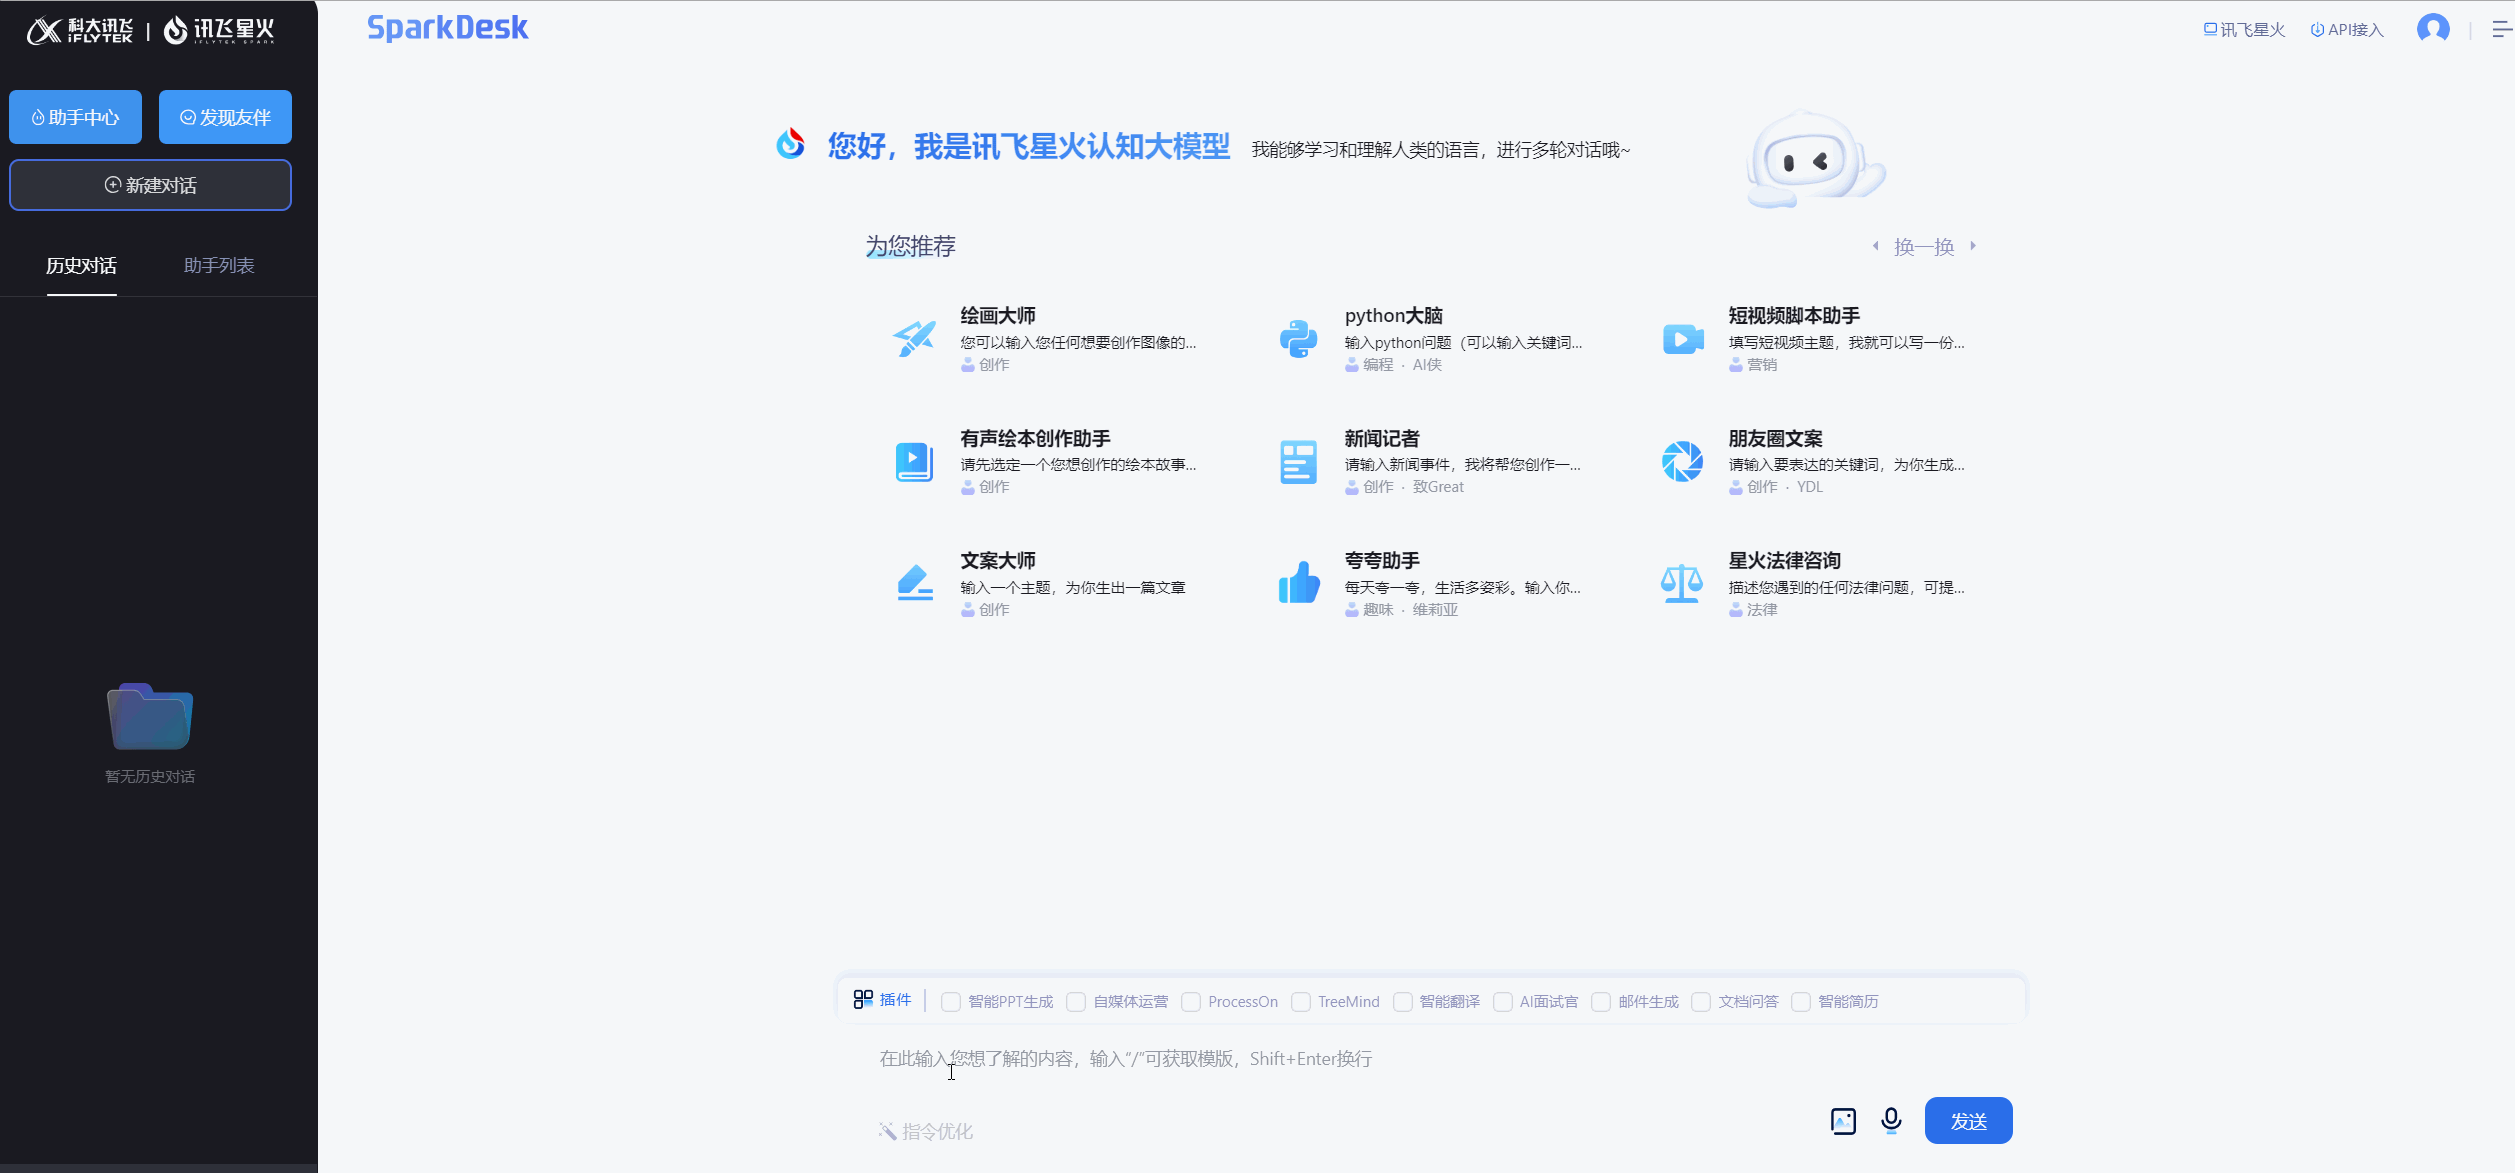The height and width of the screenshot is (1173, 2515).
Task: Open the 星火法律咨询 assistant title
Action: click(1785, 561)
